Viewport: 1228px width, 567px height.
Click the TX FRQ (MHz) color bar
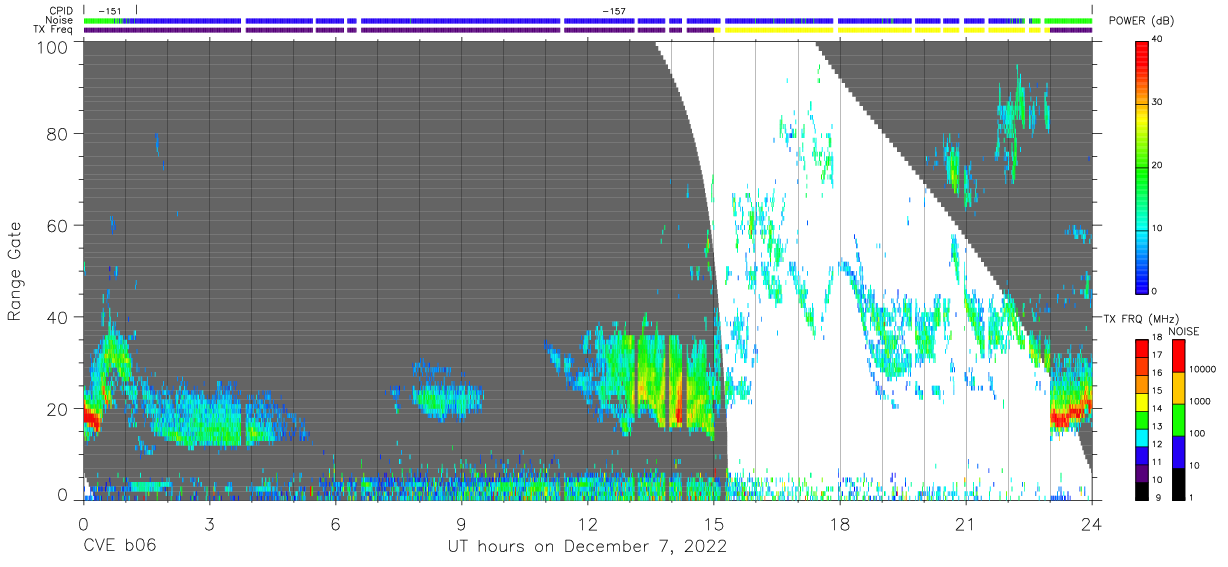(x=1143, y=419)
